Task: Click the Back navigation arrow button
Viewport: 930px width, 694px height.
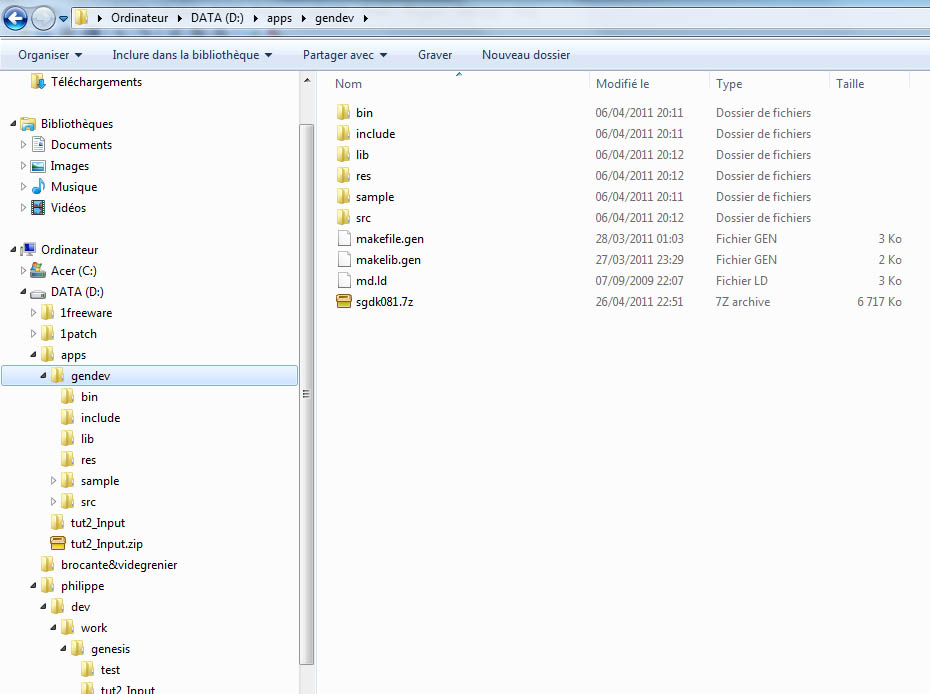Action: 16,18
